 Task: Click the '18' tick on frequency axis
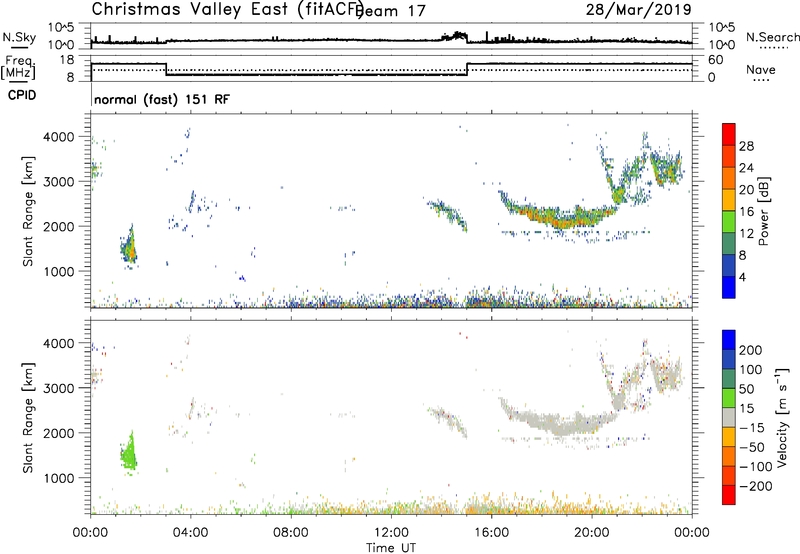click(x=67, y=60)
